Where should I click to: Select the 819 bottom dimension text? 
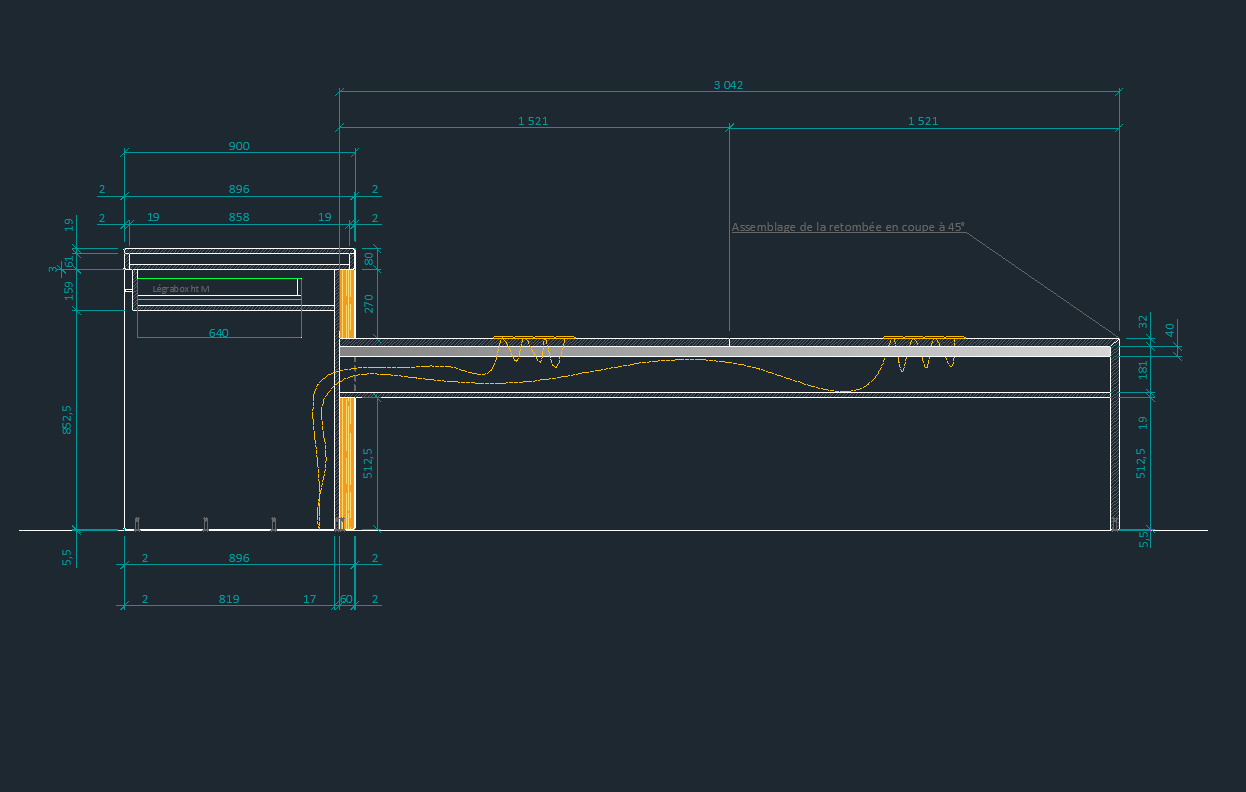coord(229,599)
